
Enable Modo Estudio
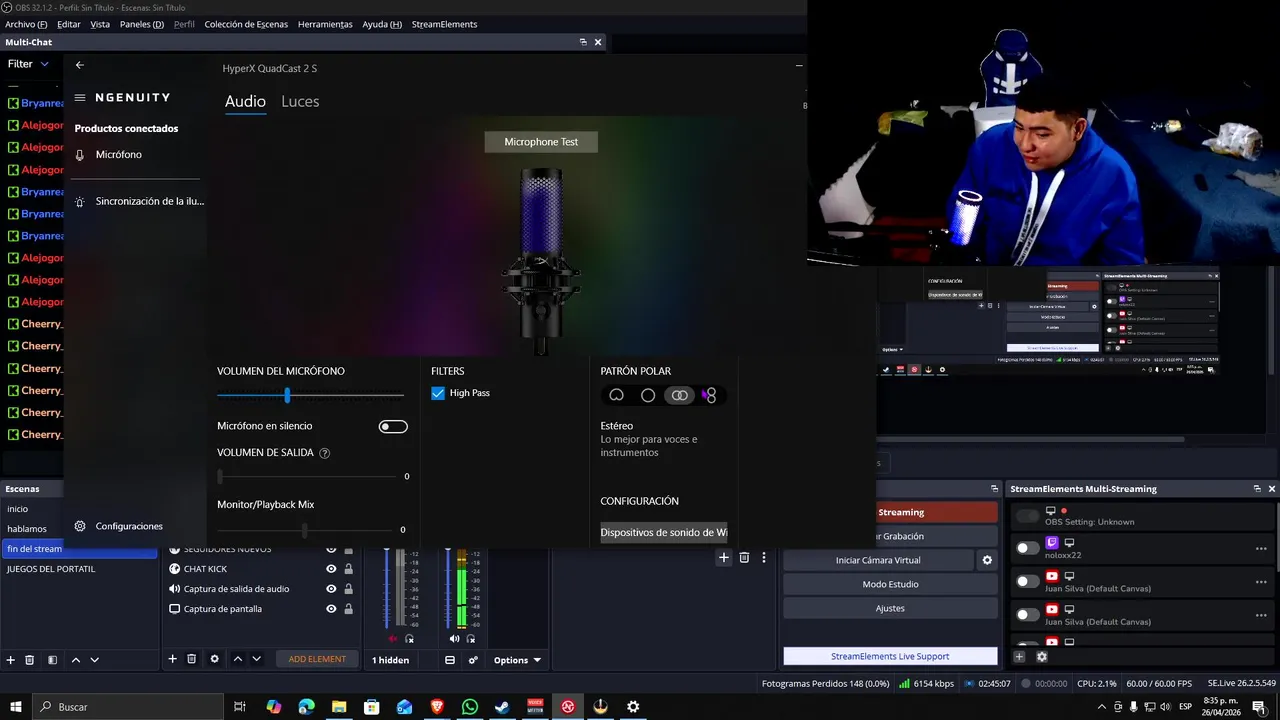point(890,584)
